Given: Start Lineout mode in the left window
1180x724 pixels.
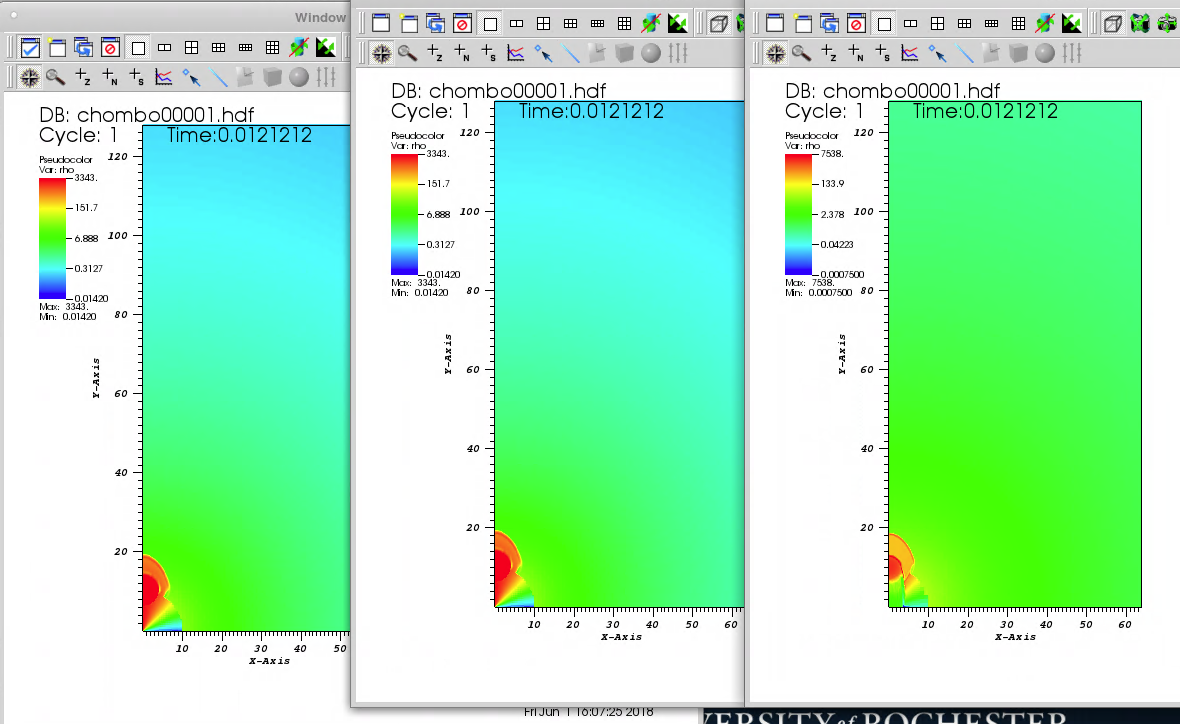Looking at the screenshot, I should 163,77.
